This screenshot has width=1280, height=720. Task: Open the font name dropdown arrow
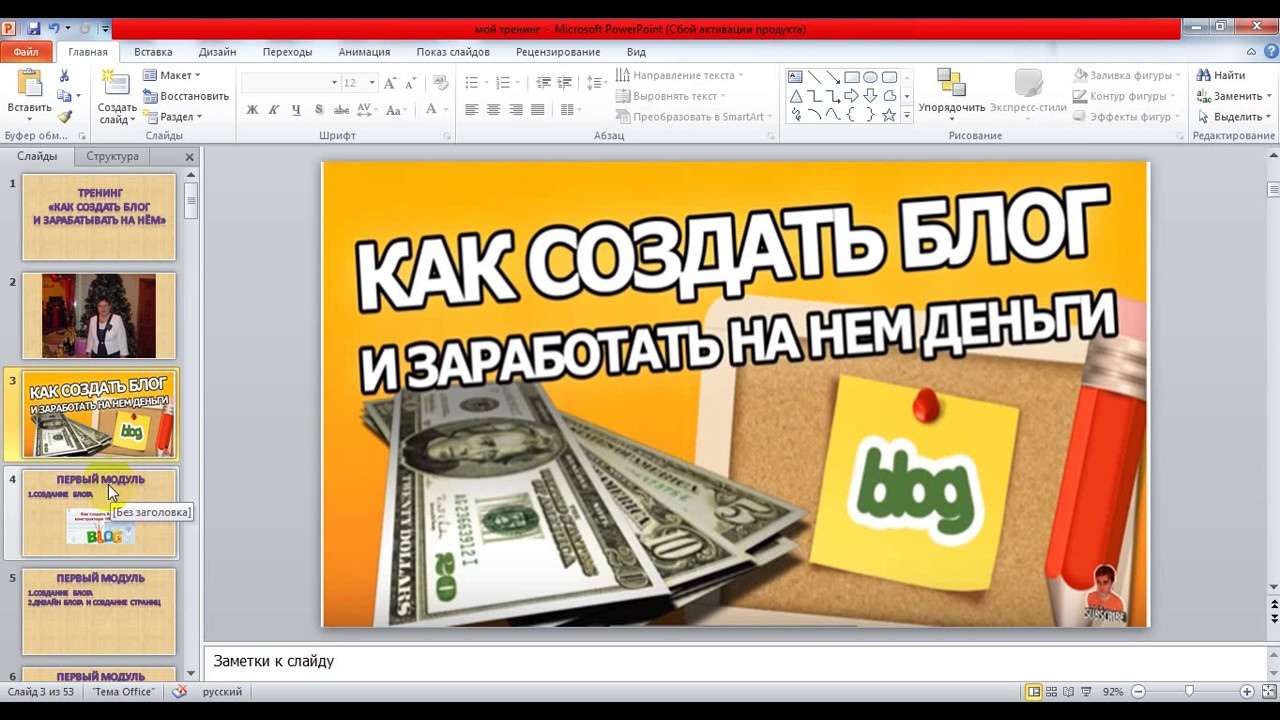334,83
